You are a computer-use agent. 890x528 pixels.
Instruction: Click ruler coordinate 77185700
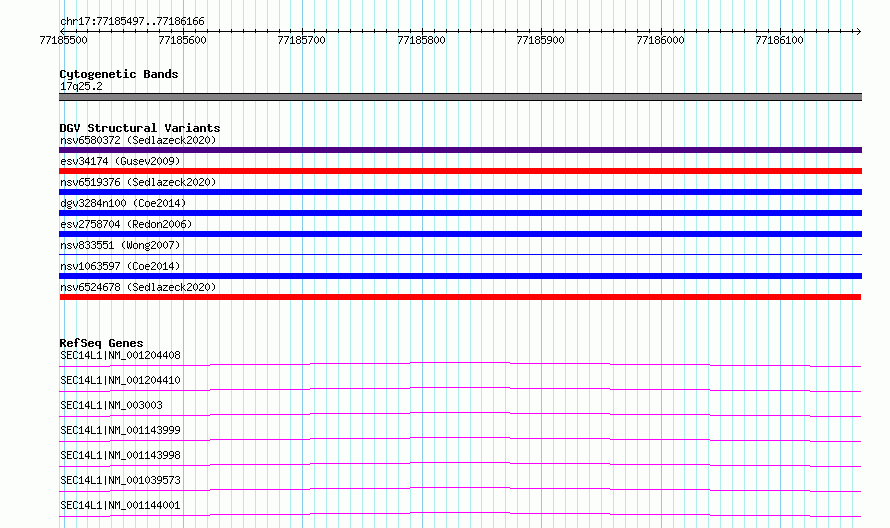[x=301, y=40]
